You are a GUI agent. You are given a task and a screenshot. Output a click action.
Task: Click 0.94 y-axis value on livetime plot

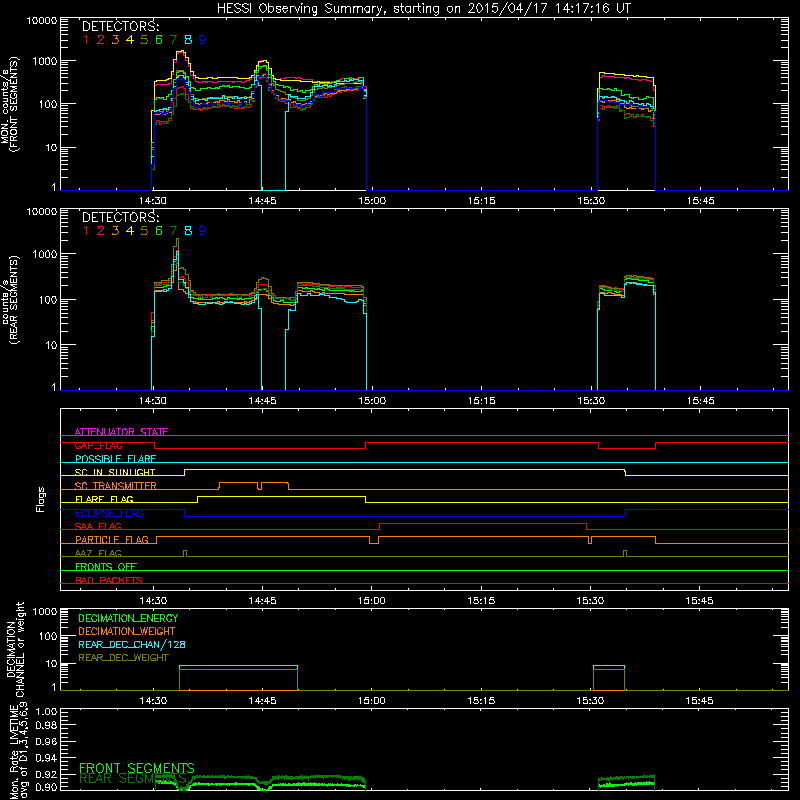tap(46, 758)
